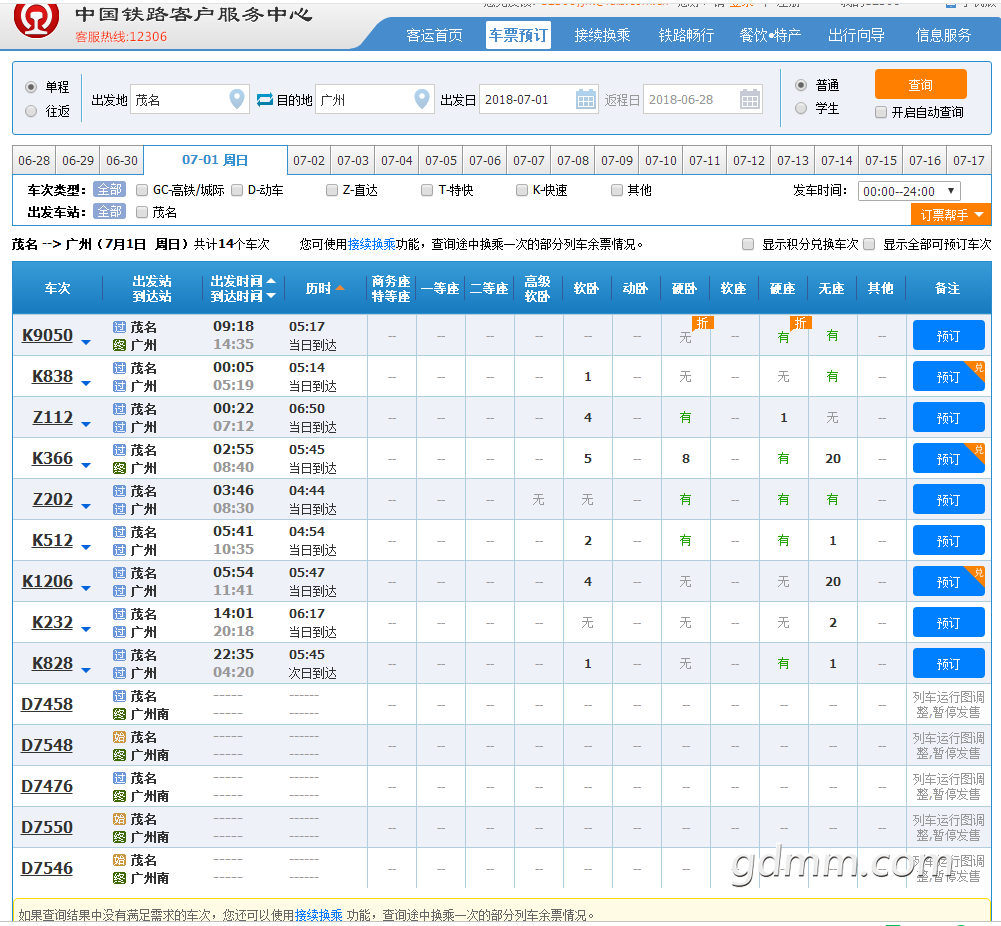This screenshot has height=926, width=1001.
Task: Select student ticket type radio button
Action: [x=801, y=108]
